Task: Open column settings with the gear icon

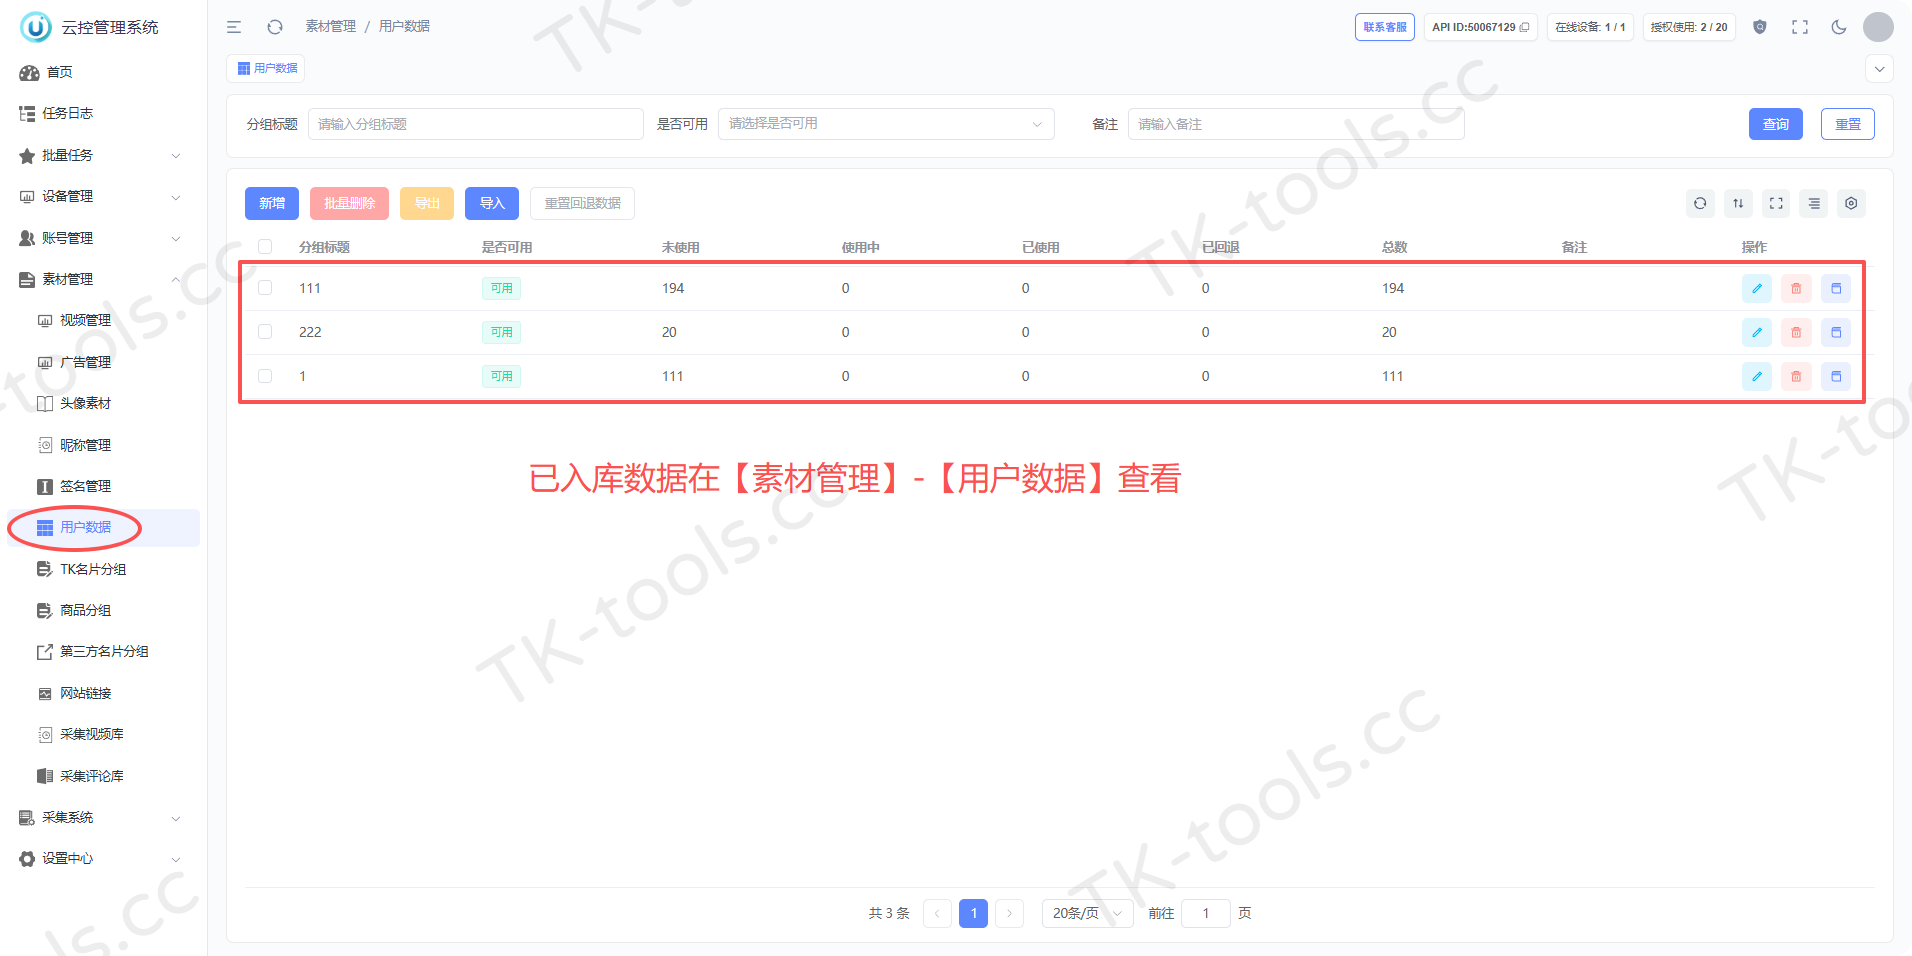Action: [1851, 203]
